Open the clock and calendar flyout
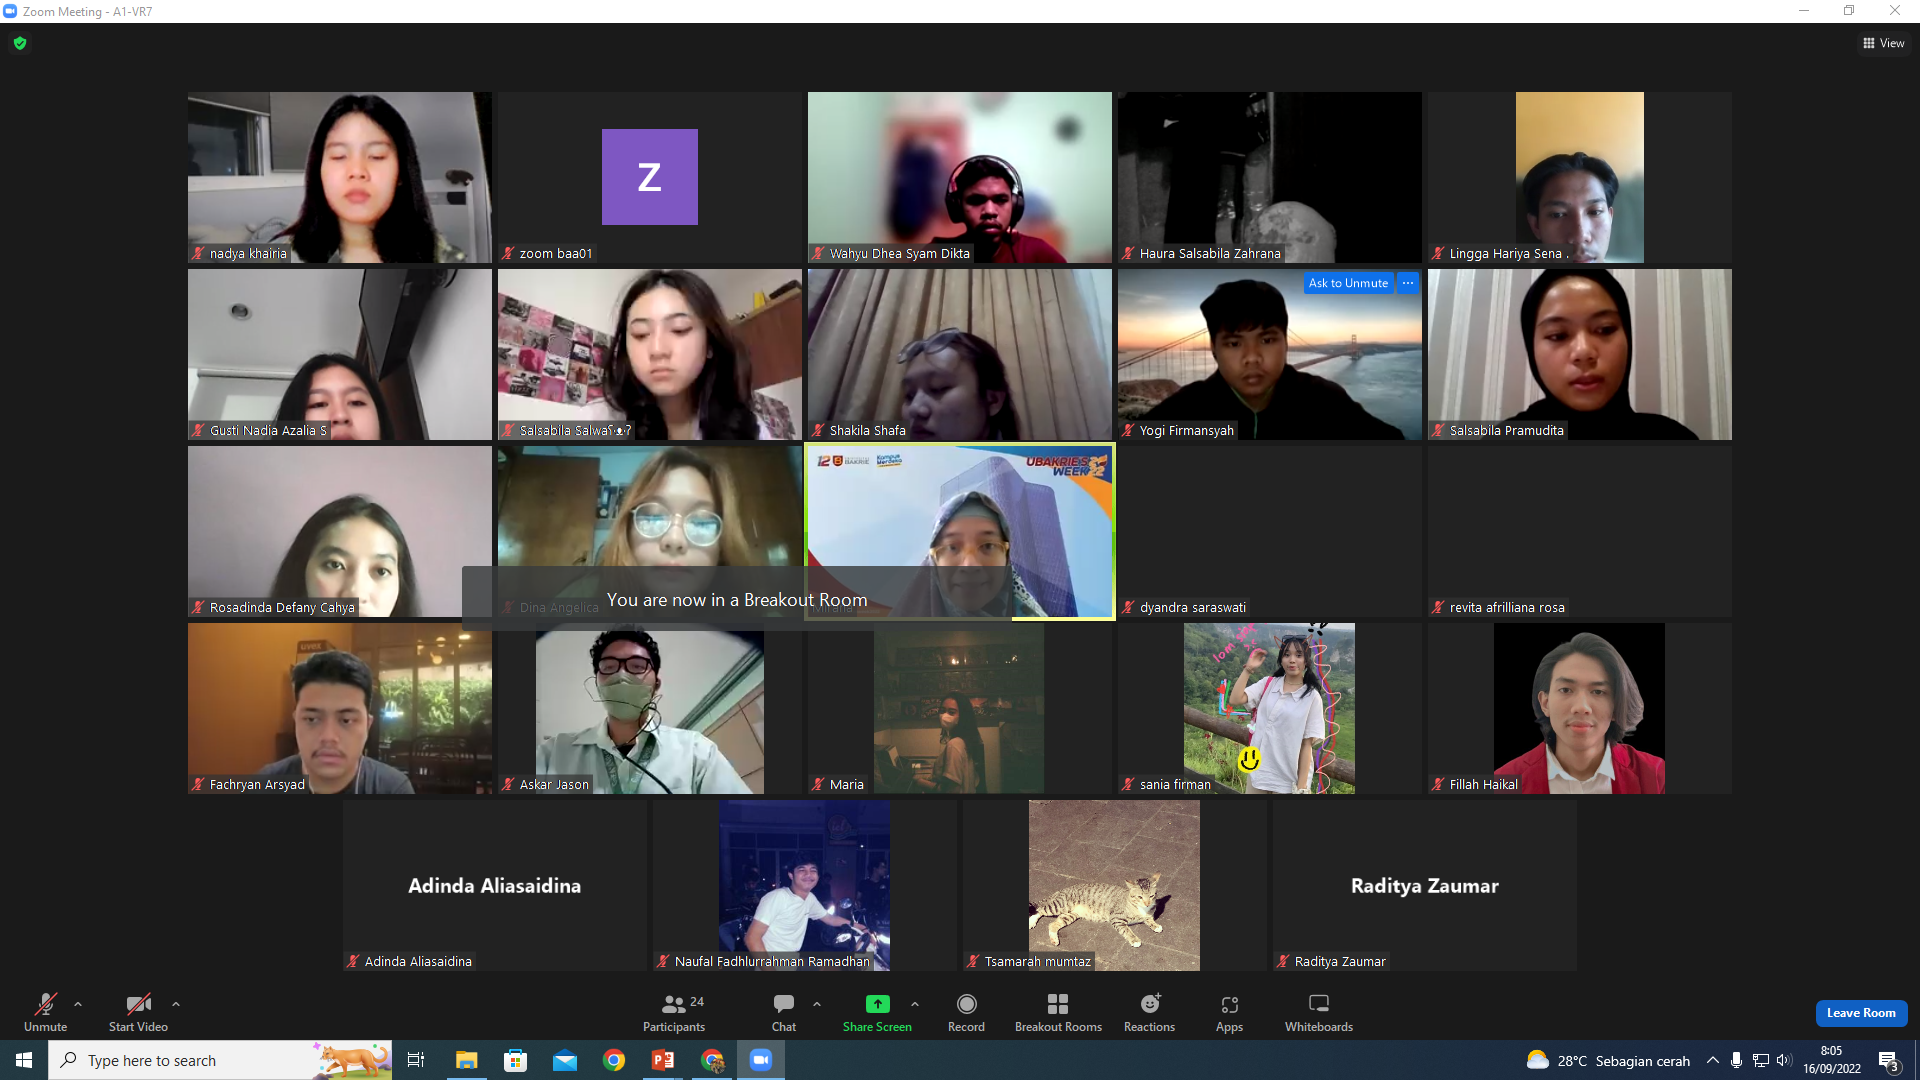The width and height of the screenshot is (1920, 1080). click(1832, 1060)
